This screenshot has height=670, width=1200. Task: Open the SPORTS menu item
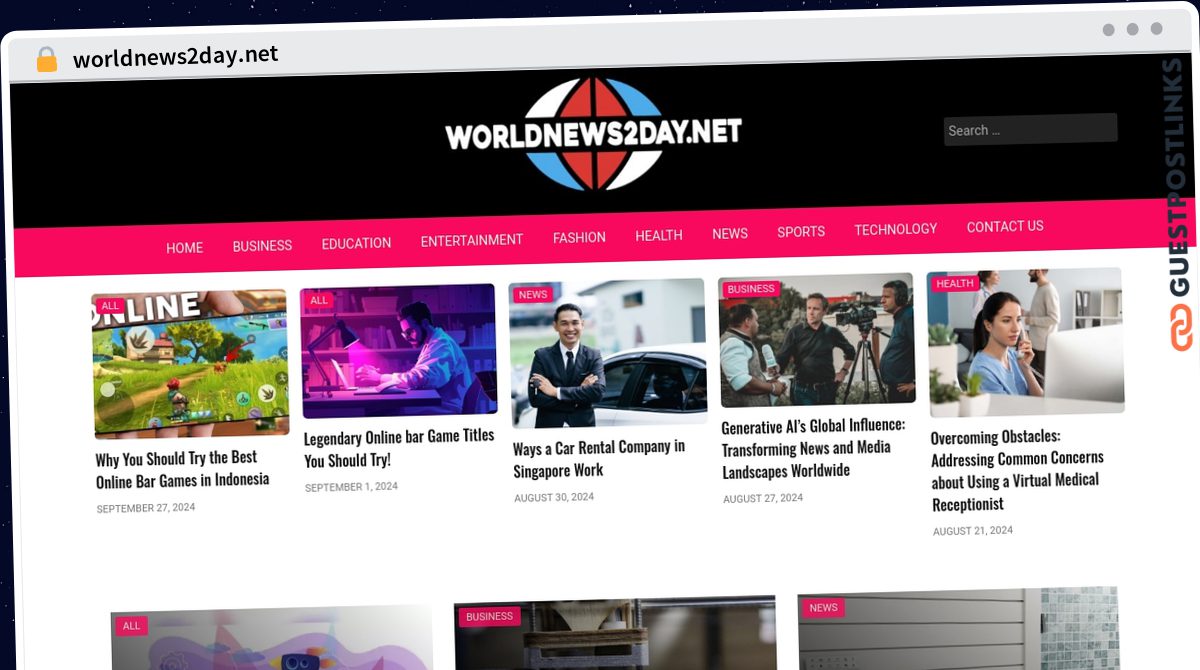coord(801,231)
